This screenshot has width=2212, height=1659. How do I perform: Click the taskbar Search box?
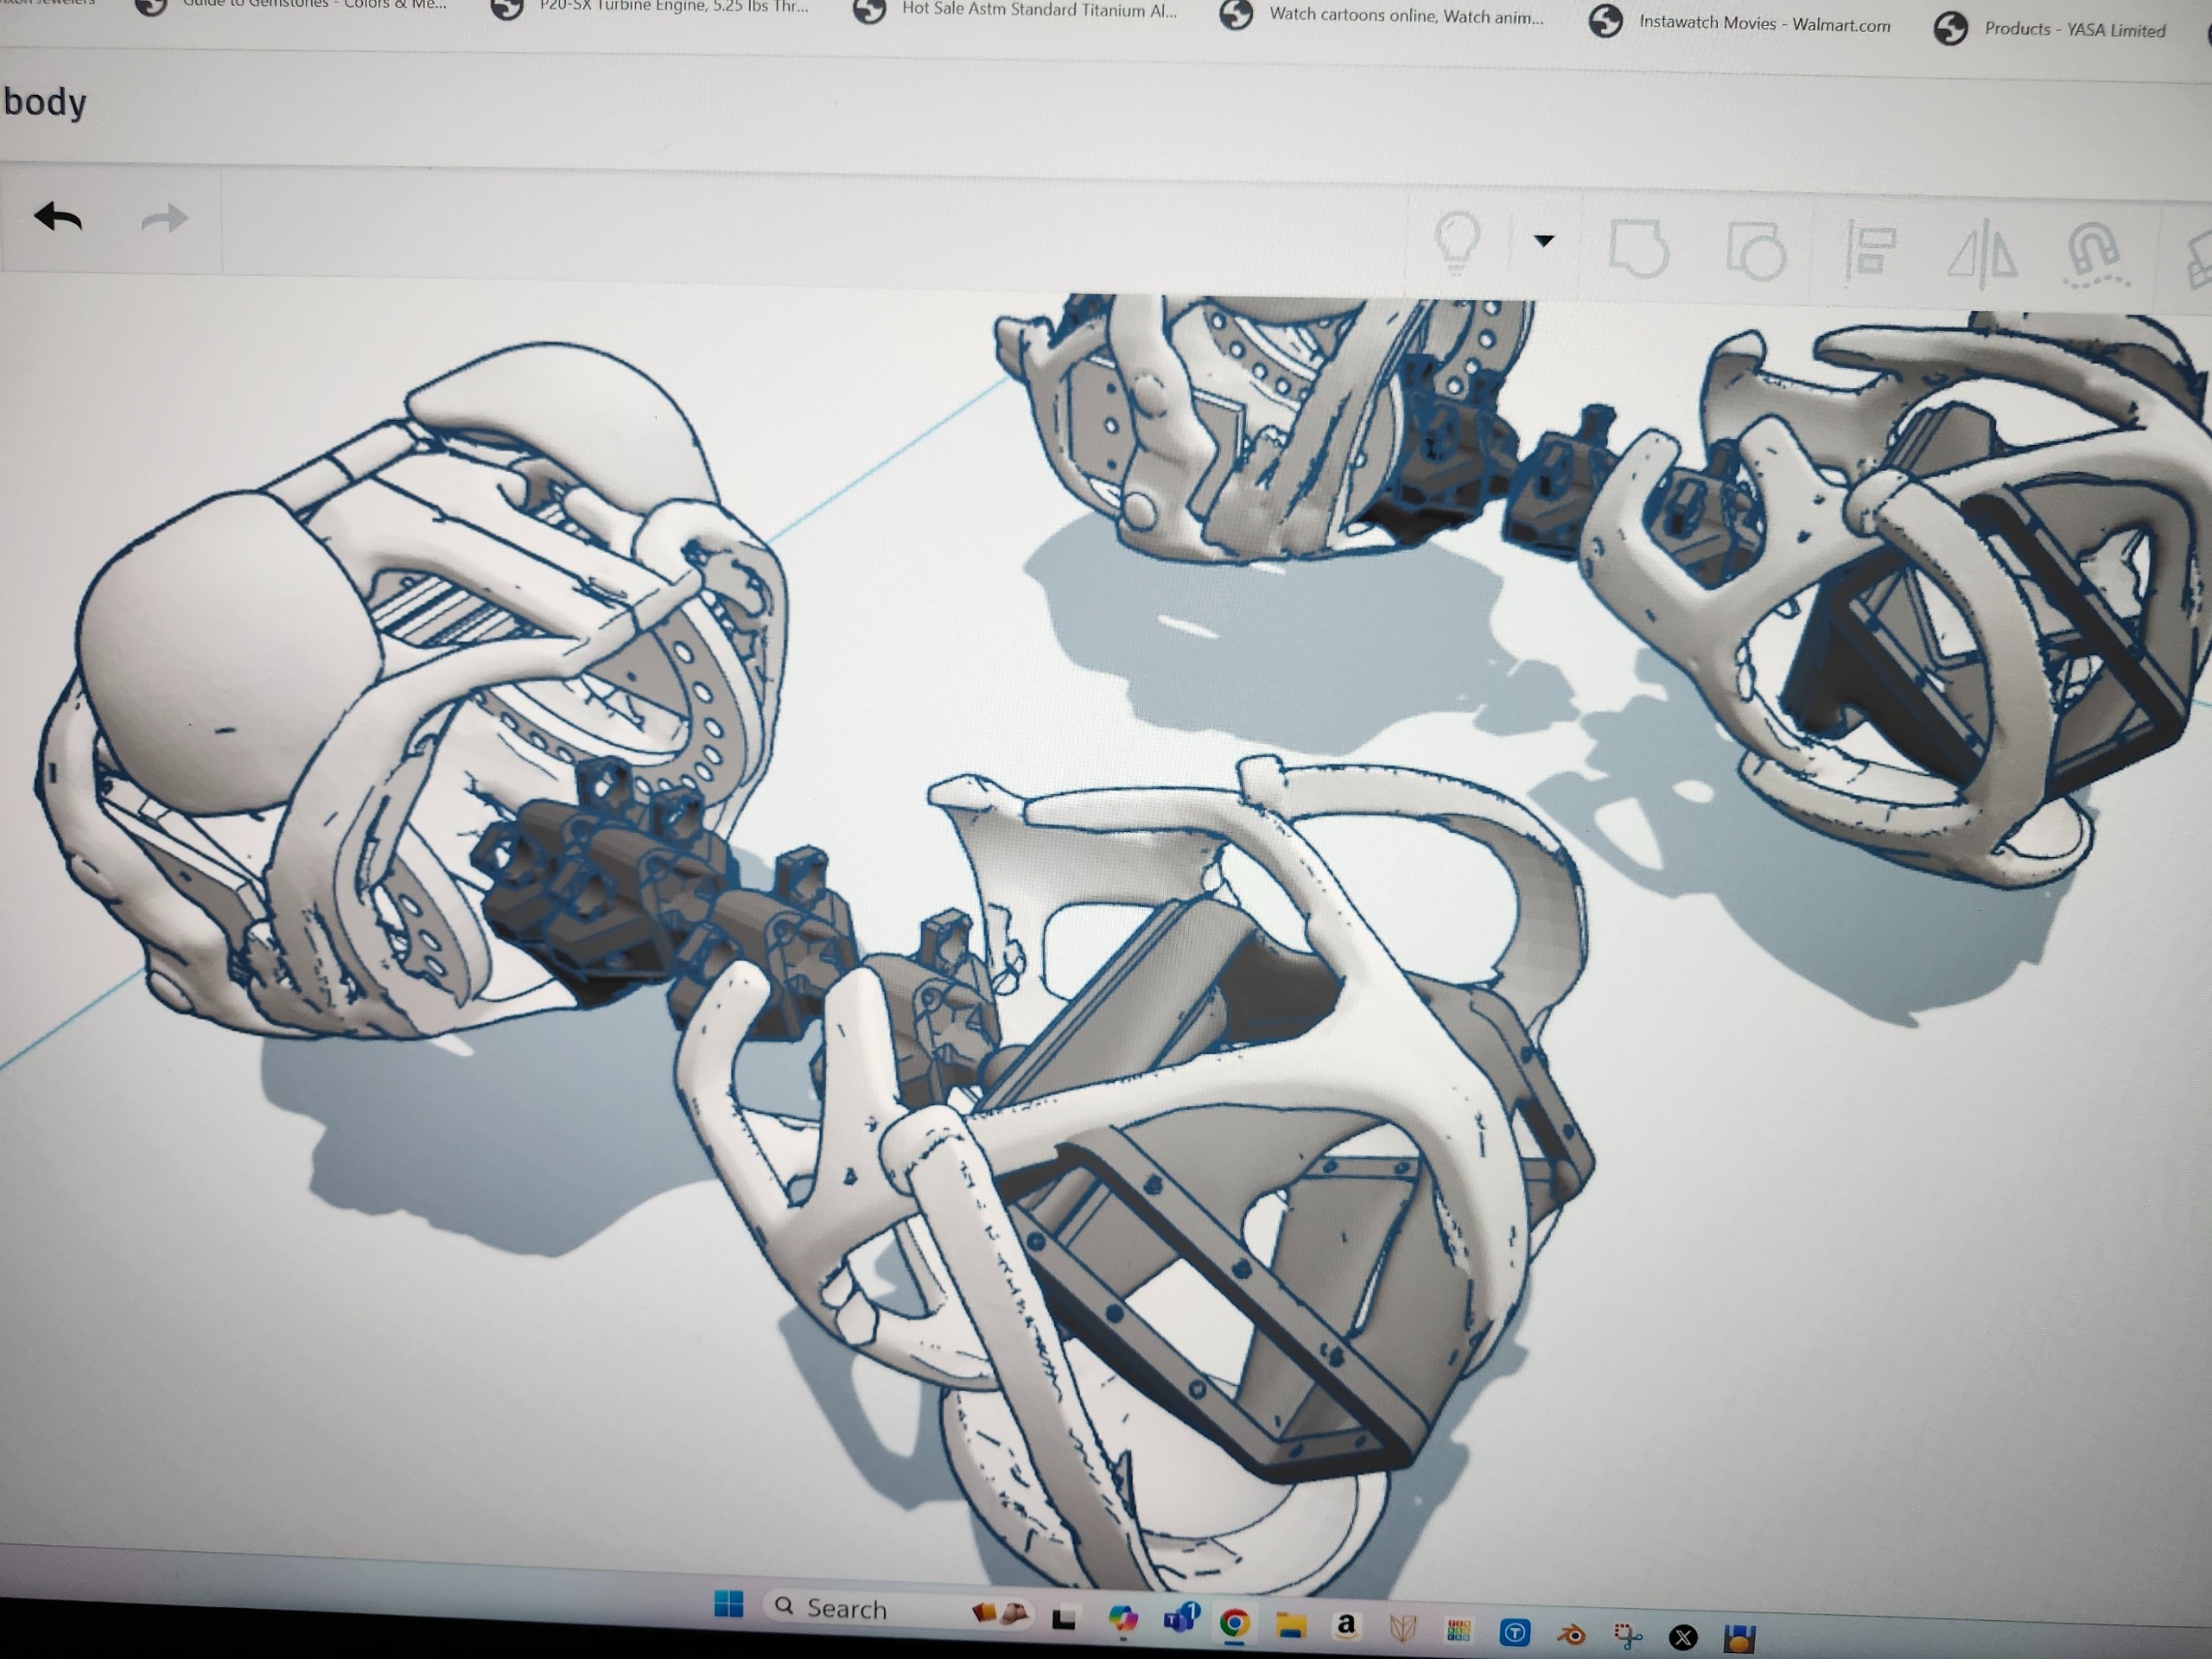click(846, 1609)
